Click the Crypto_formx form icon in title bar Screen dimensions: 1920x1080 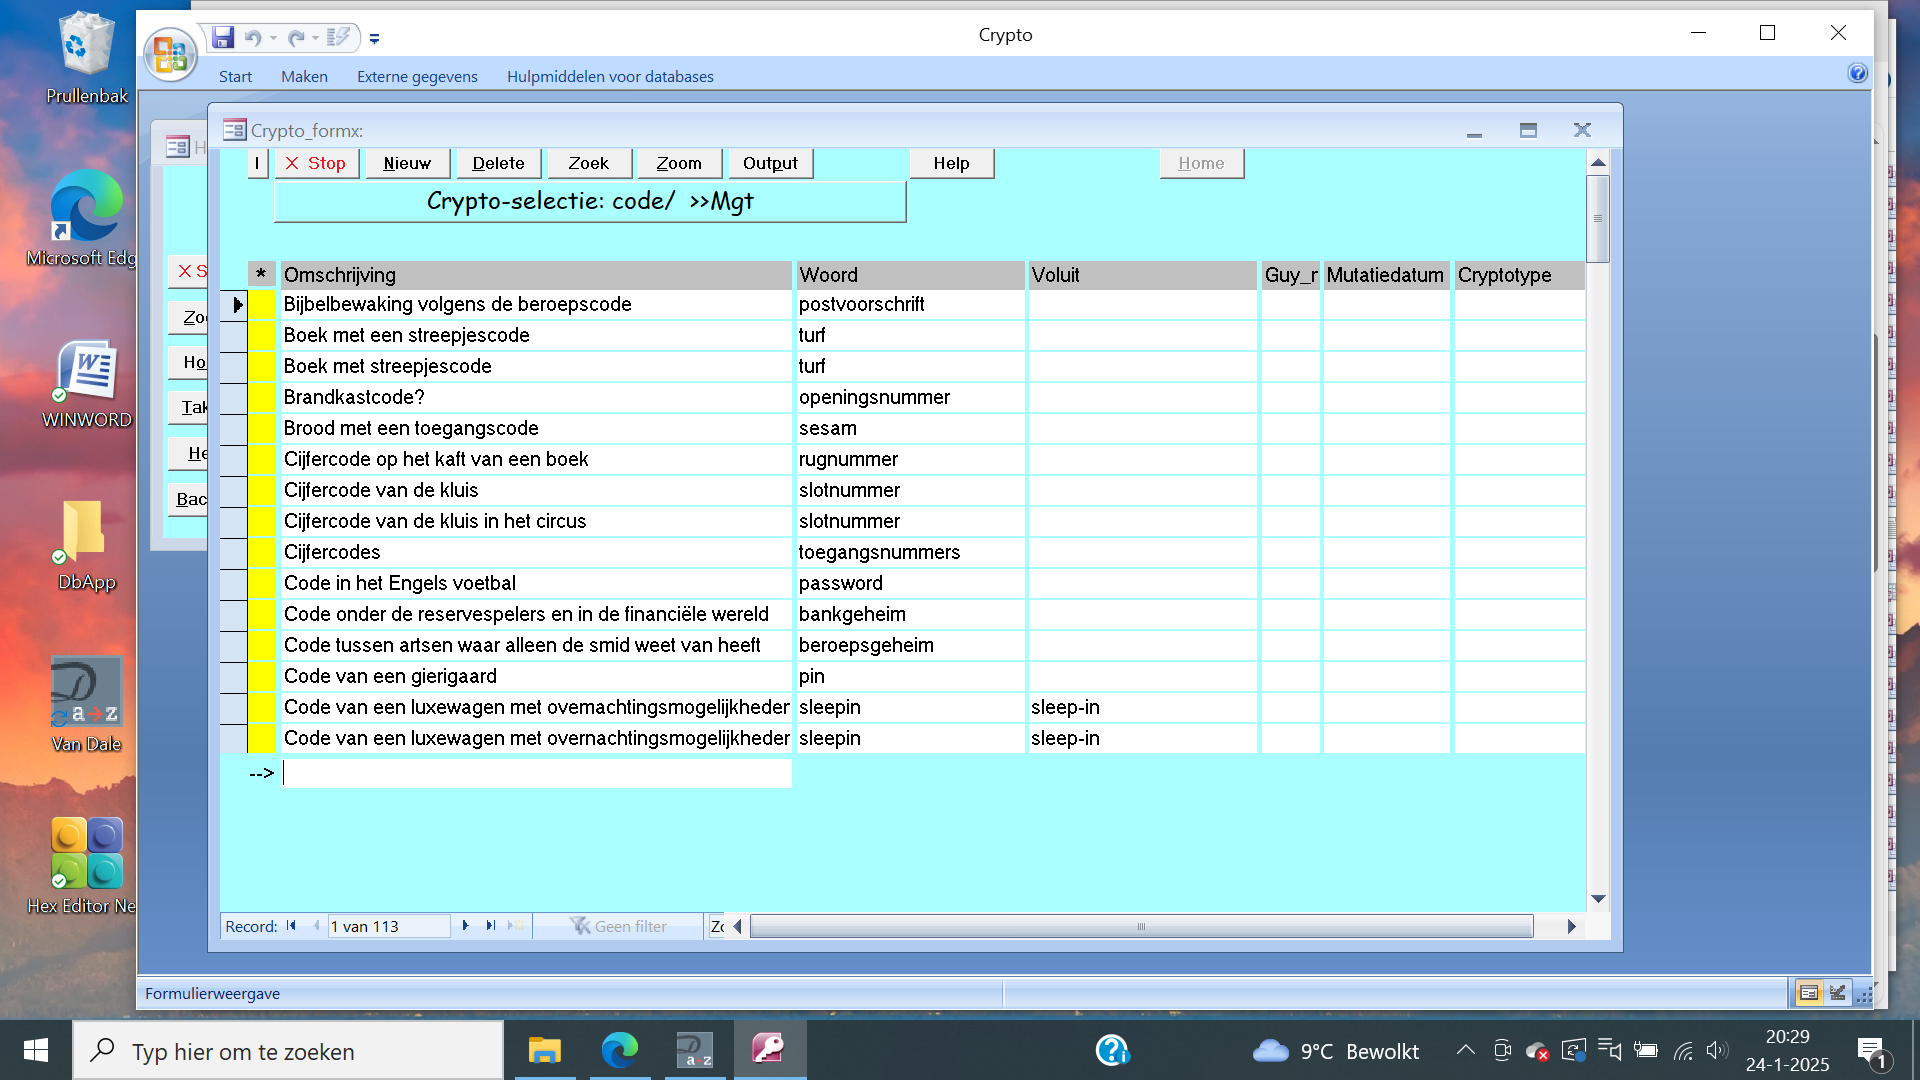pyautogui.click(x=234, y=130)
